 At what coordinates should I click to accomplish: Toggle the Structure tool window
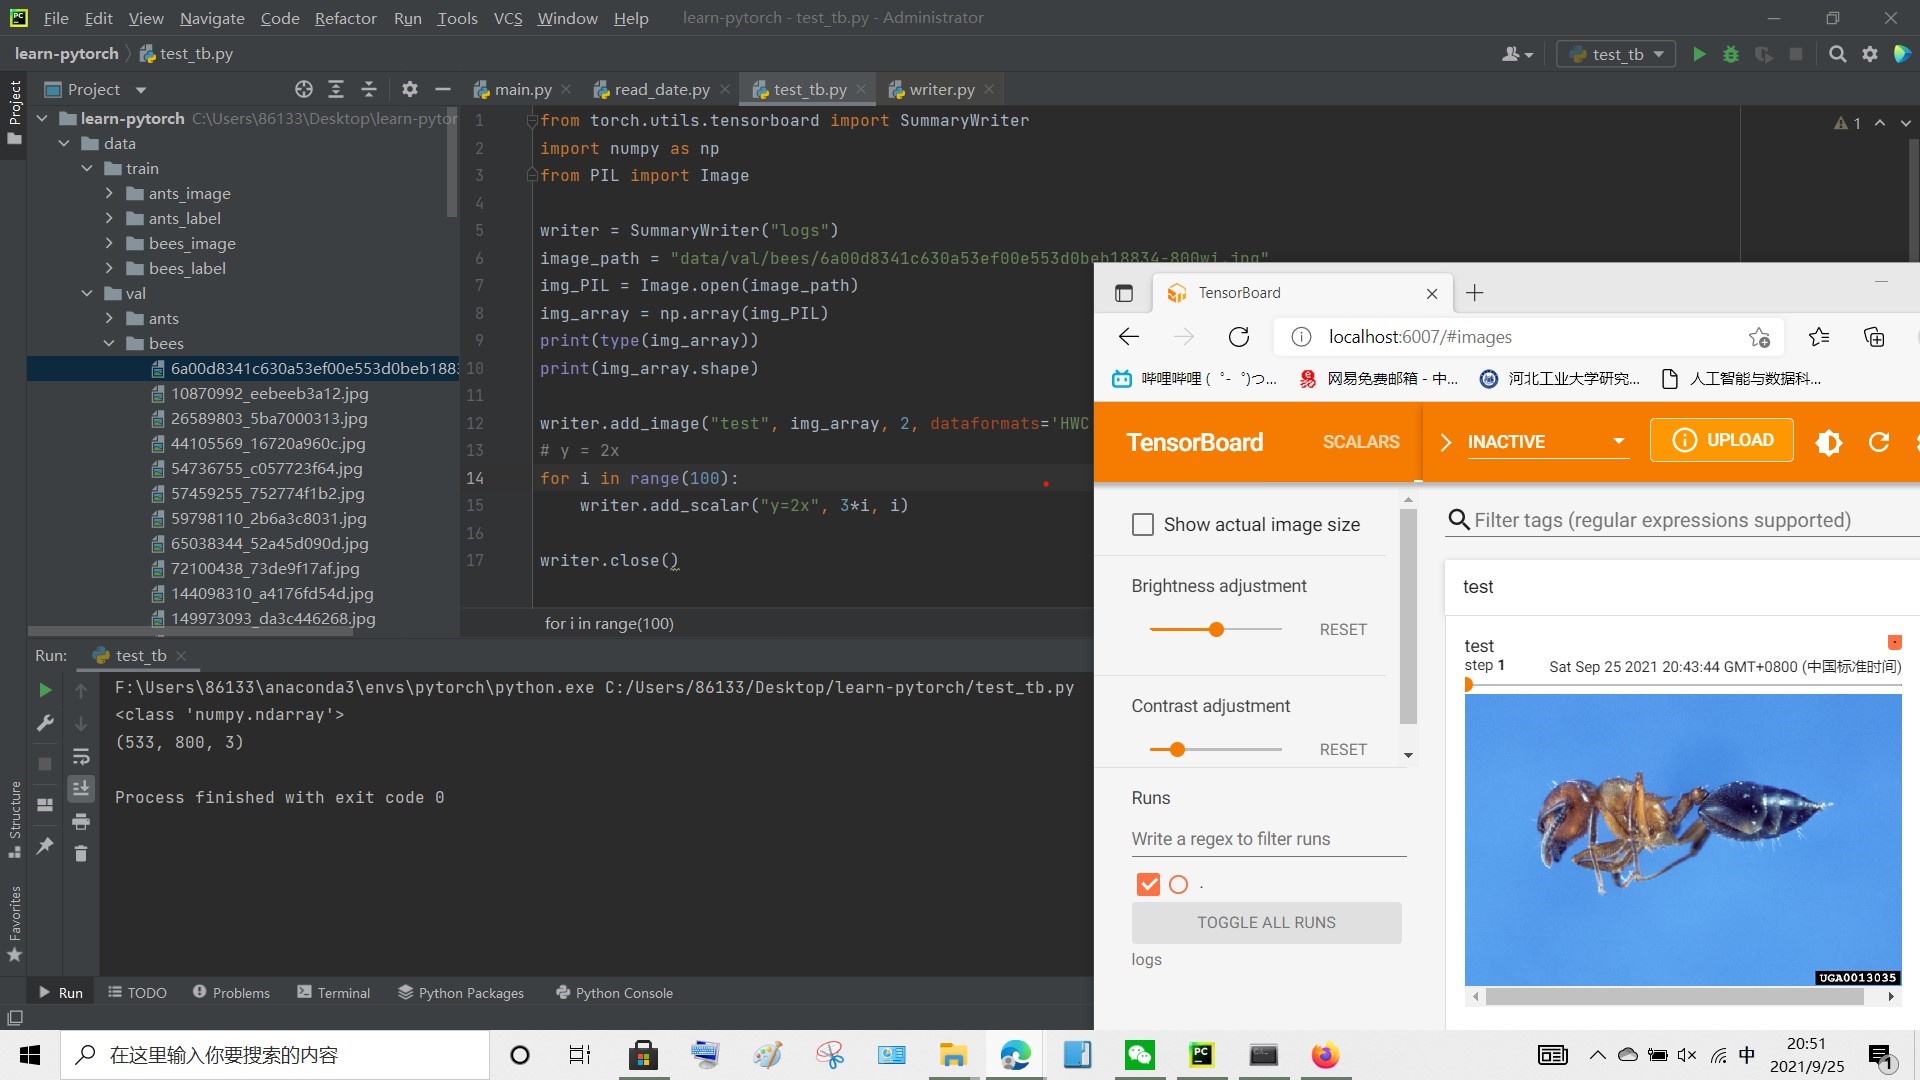tap(14, 819)
